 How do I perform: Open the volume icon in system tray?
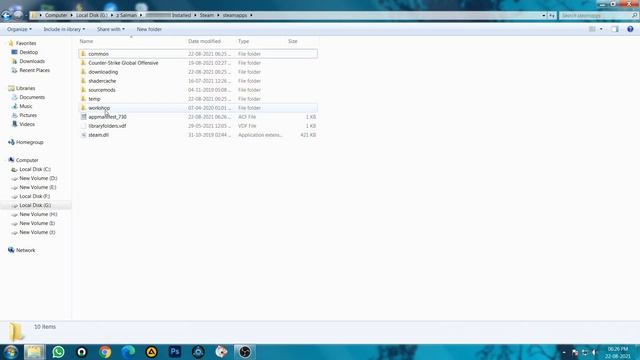[594, 352]
